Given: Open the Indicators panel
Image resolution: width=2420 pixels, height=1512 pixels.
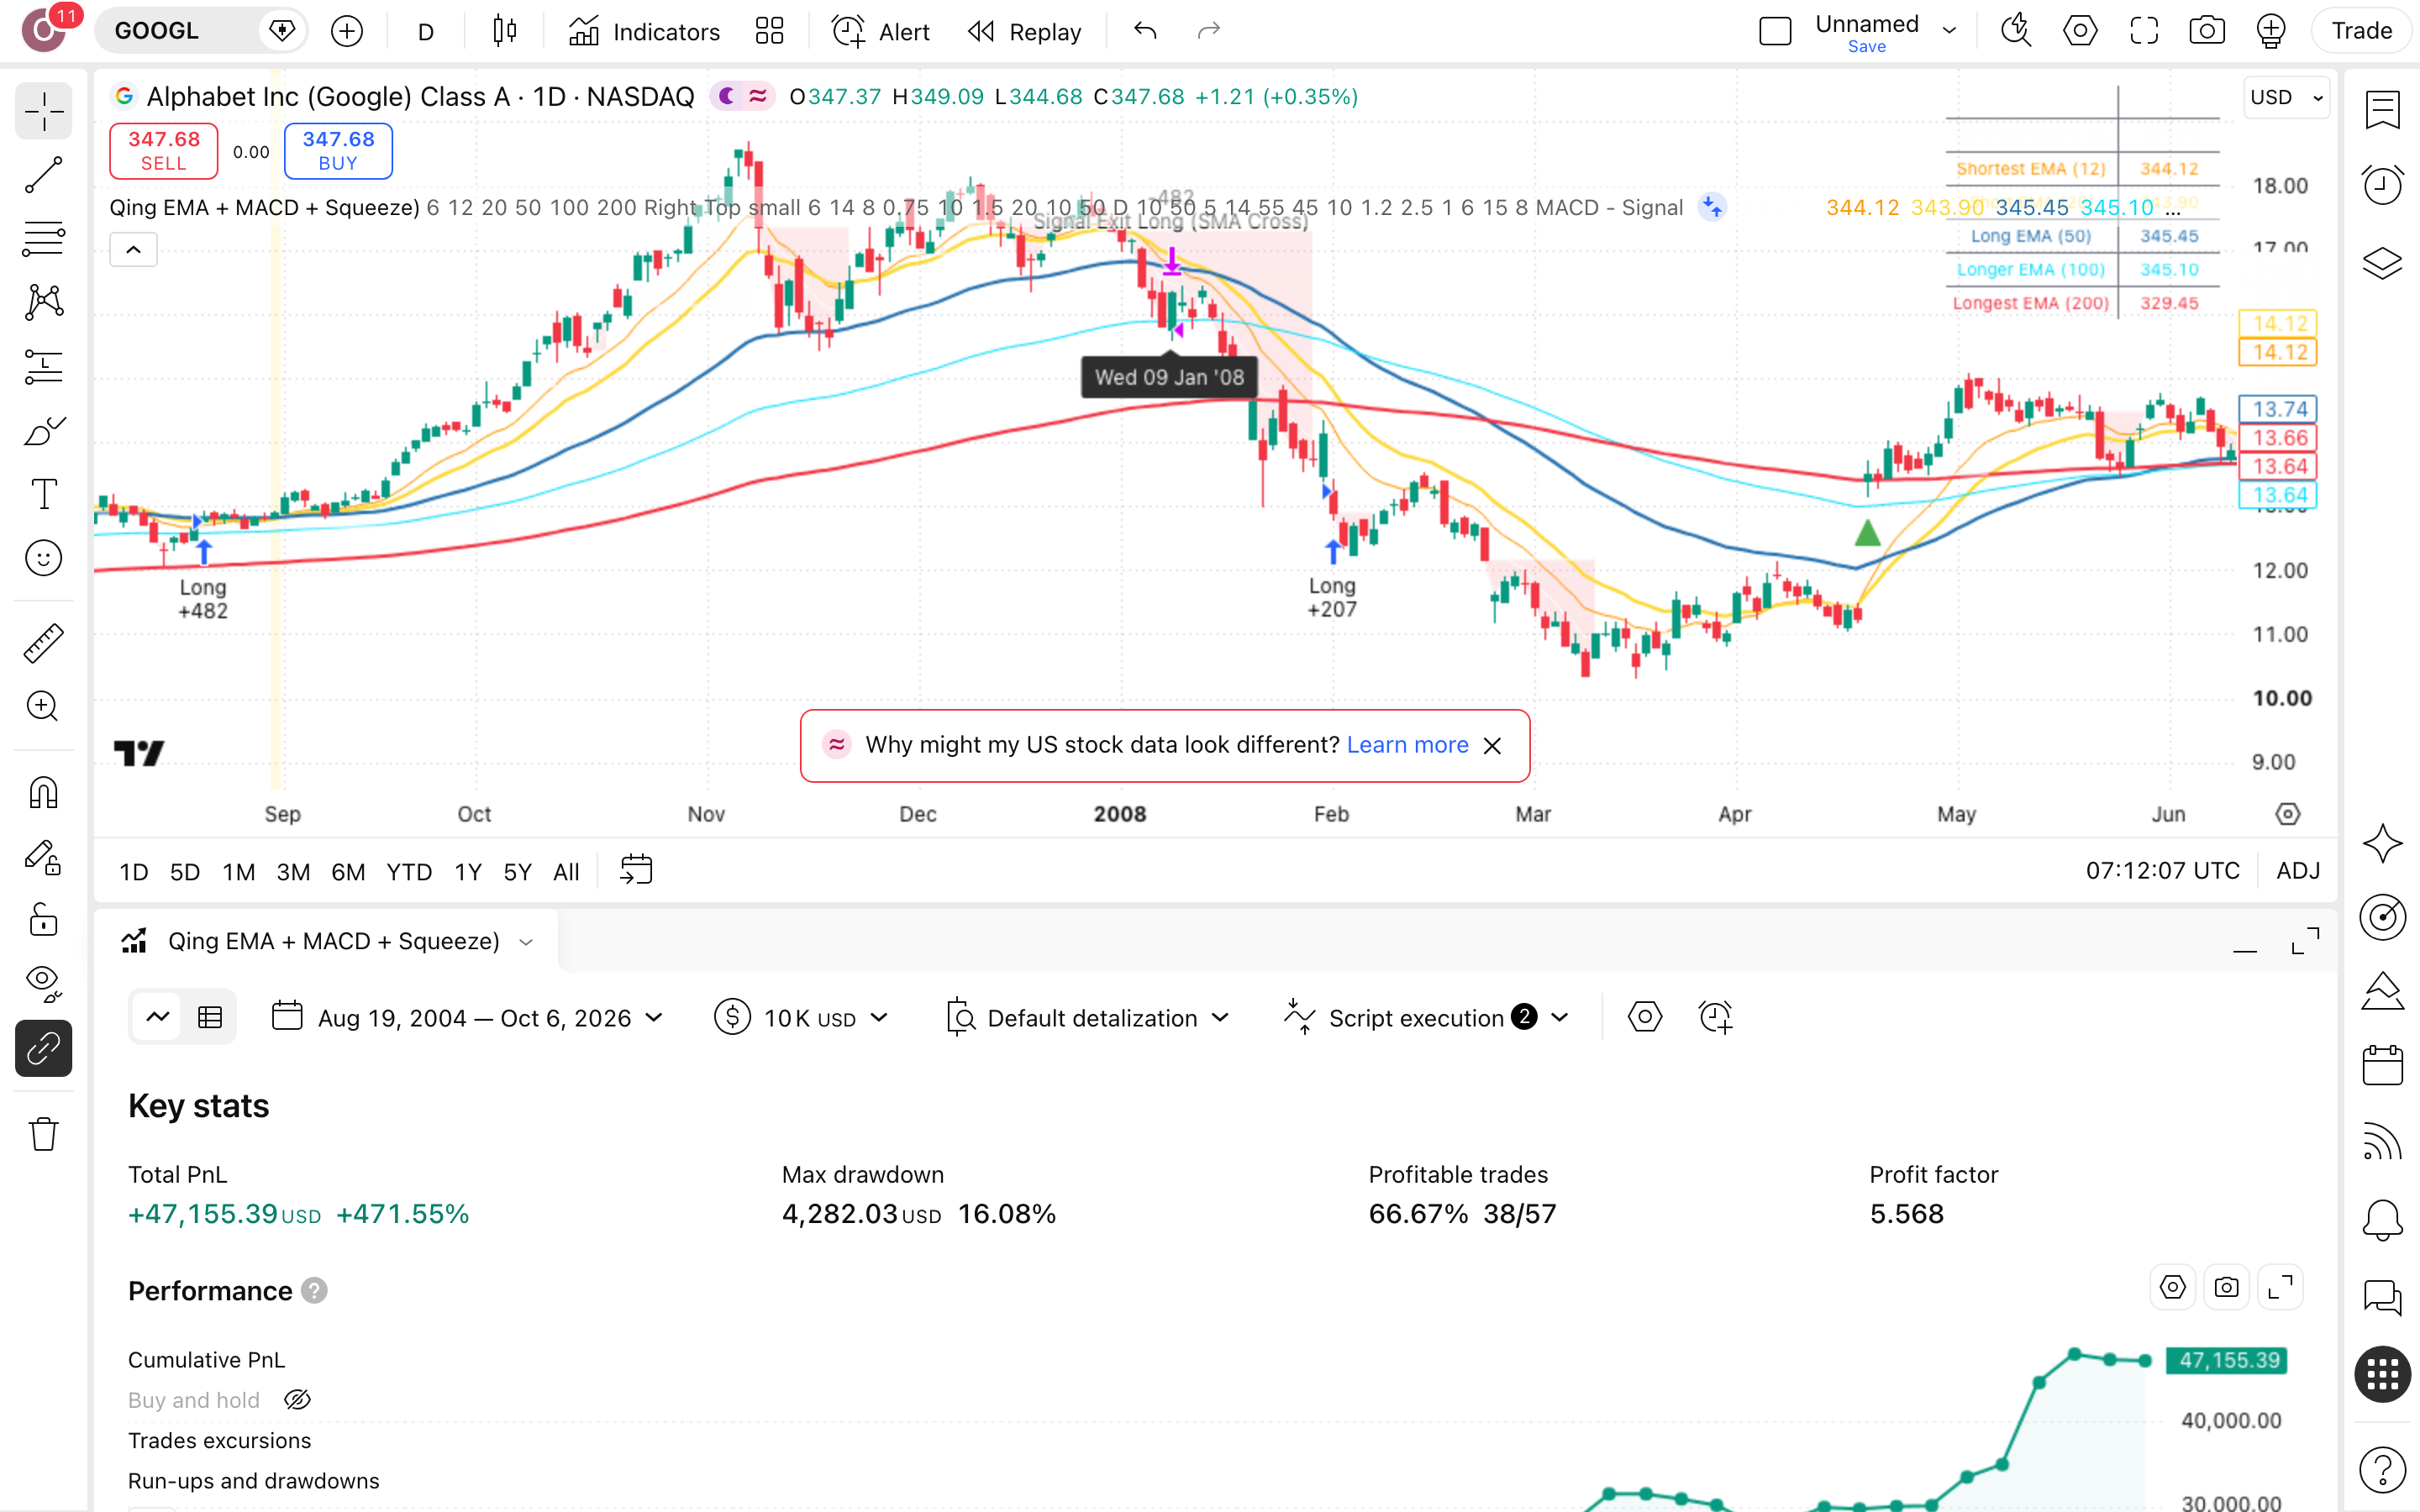Looking at the screenshot, I should tap(644, 31).
